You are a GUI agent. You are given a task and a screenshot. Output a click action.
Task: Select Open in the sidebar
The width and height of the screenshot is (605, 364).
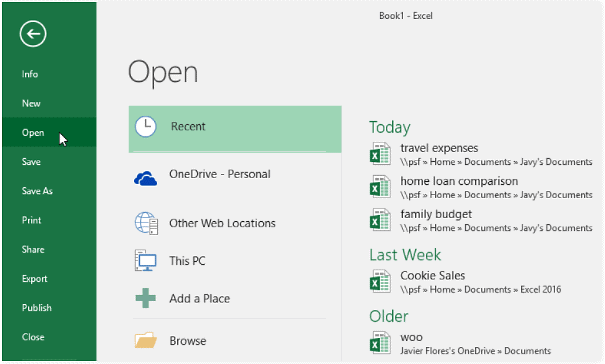(33, 133)
